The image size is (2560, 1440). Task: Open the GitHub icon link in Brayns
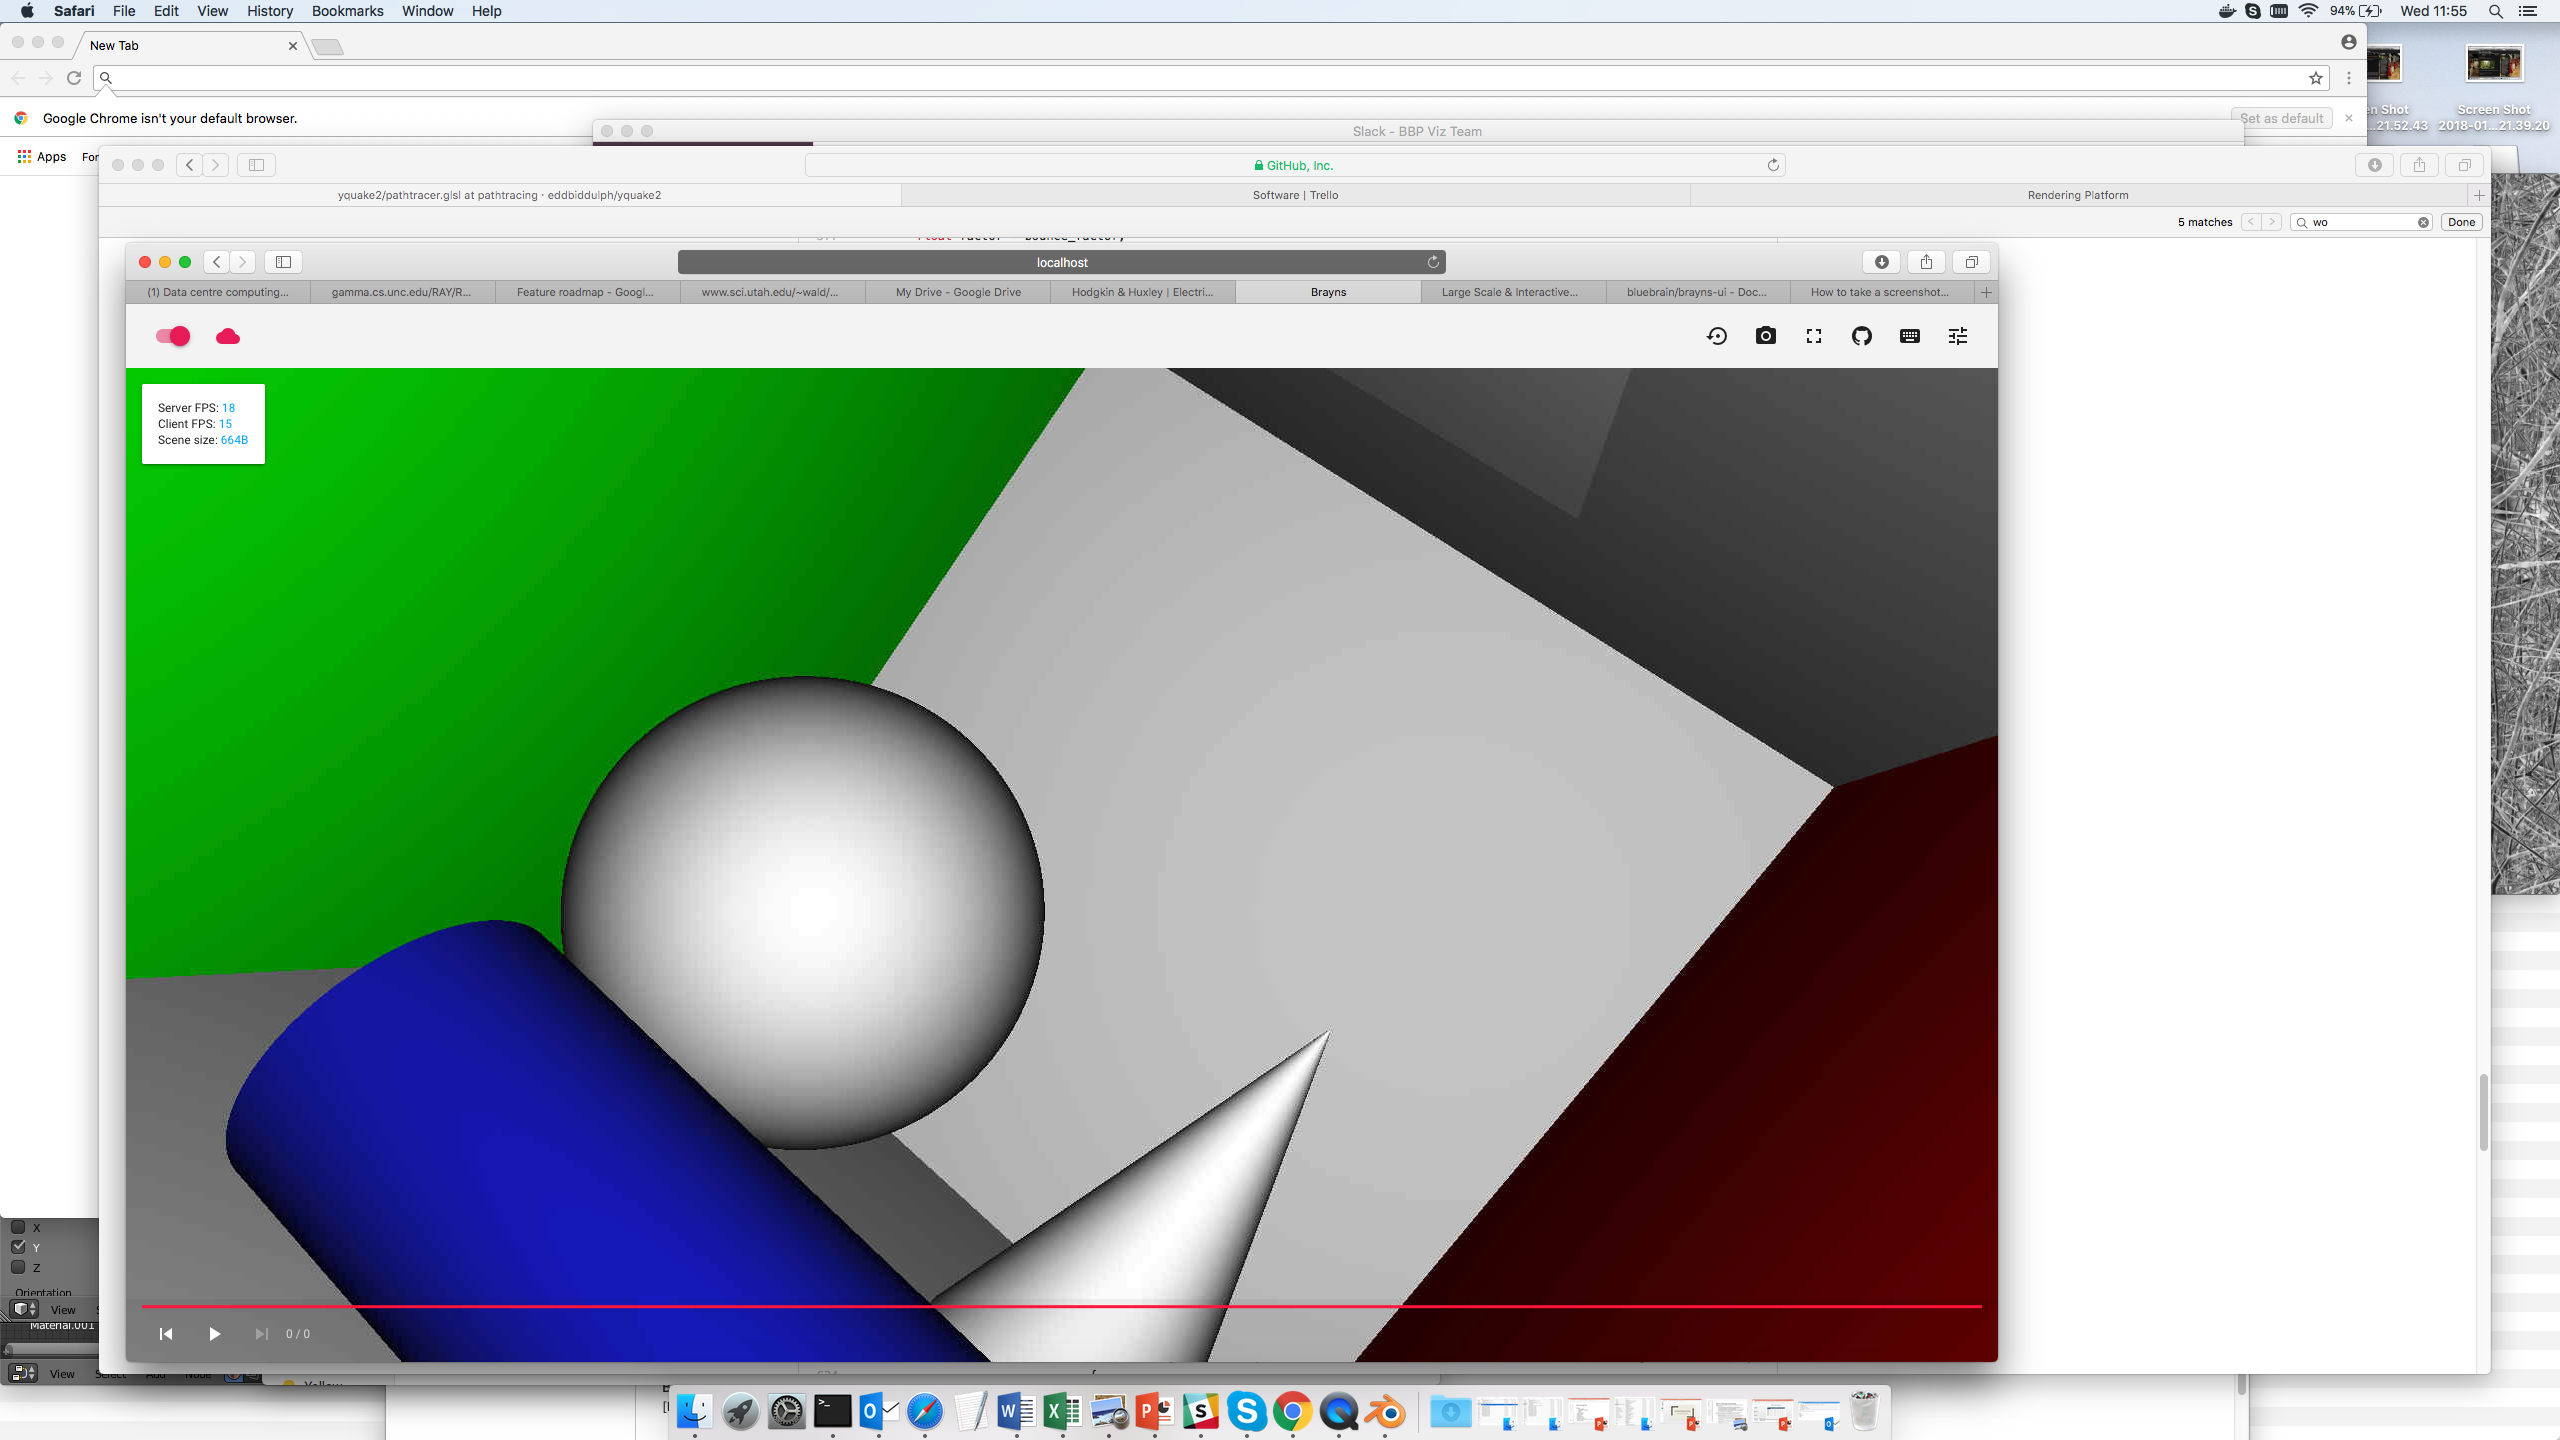[x=1862, y=336]
